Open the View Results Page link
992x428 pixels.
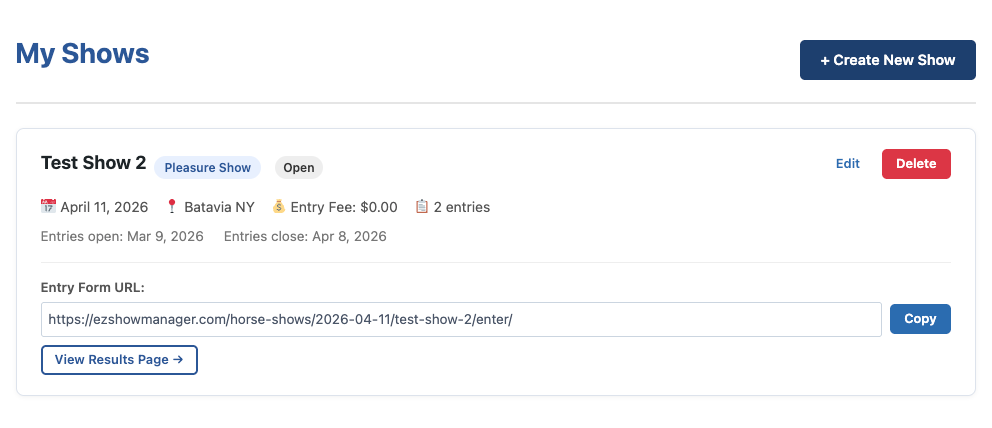click(x=119, y=360)
